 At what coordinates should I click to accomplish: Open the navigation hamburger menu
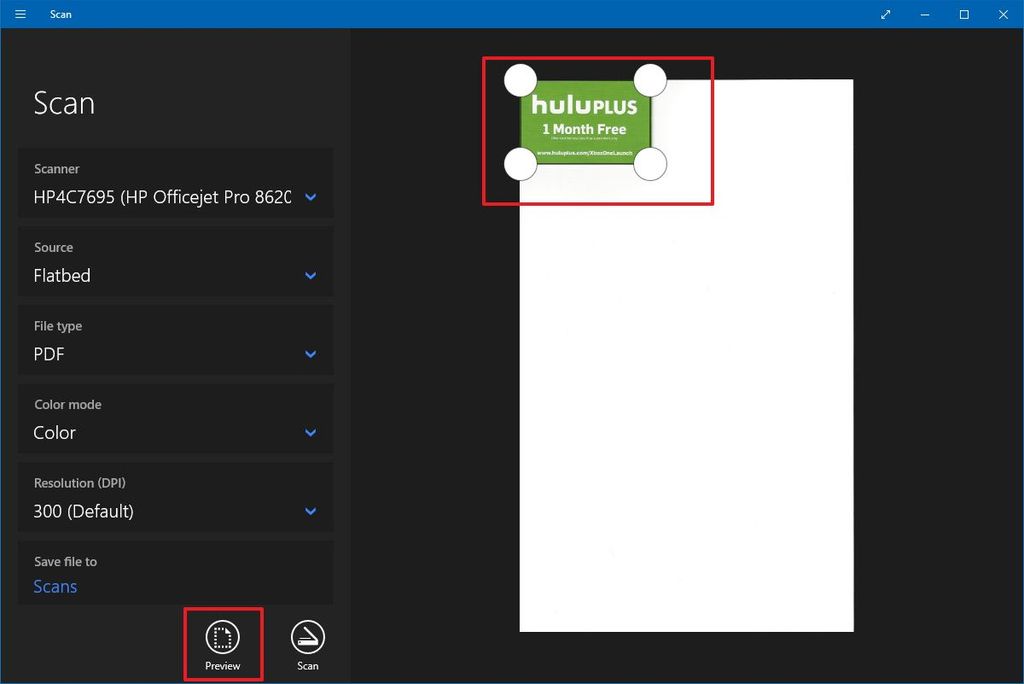pos(20,14)
